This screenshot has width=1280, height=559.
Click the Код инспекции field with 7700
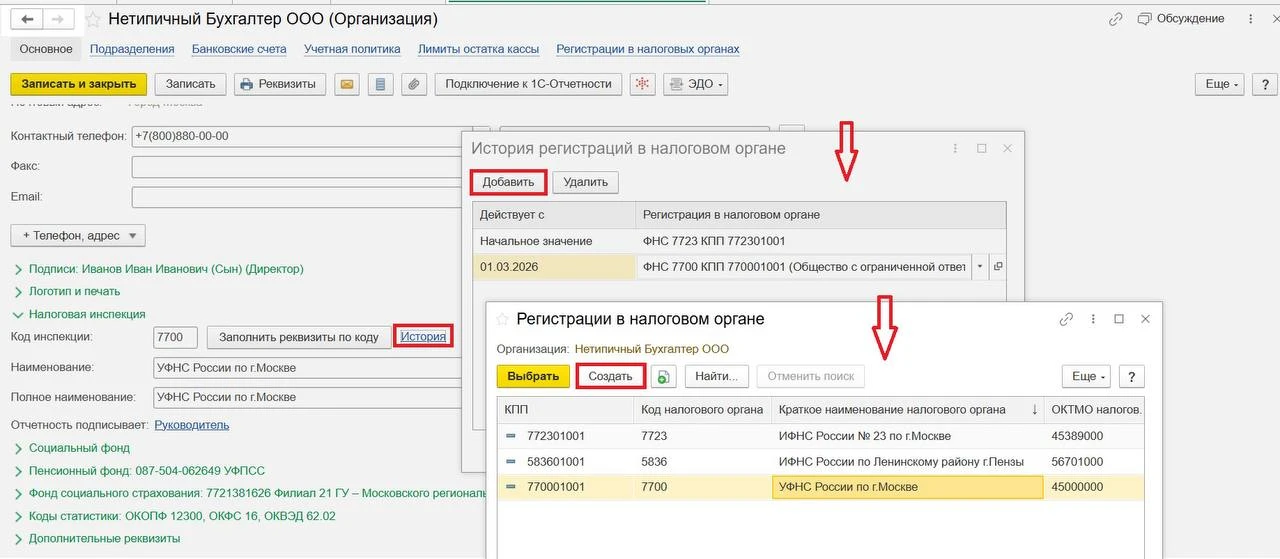(x=176, y=337)
